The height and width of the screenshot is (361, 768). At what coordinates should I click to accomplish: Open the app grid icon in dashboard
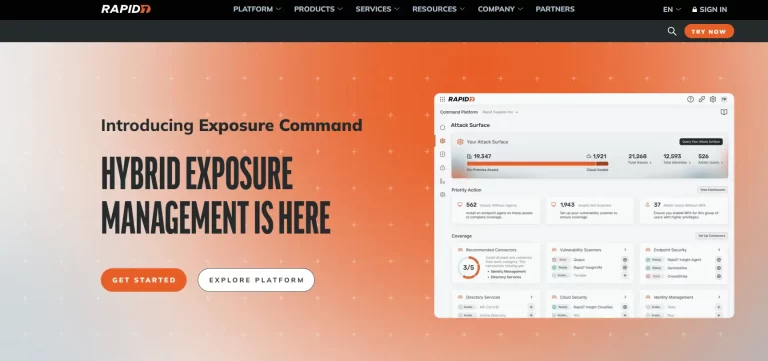coord(442,99)
